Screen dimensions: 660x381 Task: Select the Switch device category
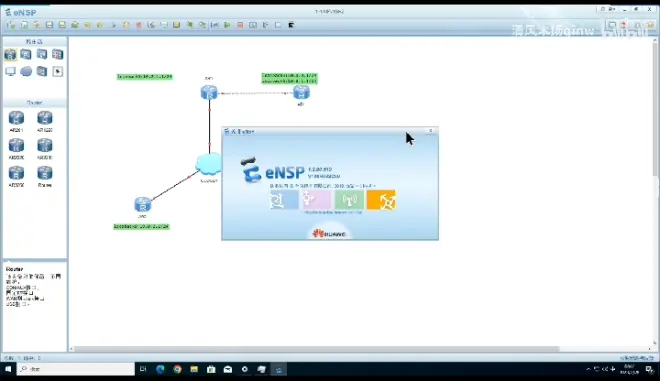click(26, 54)
